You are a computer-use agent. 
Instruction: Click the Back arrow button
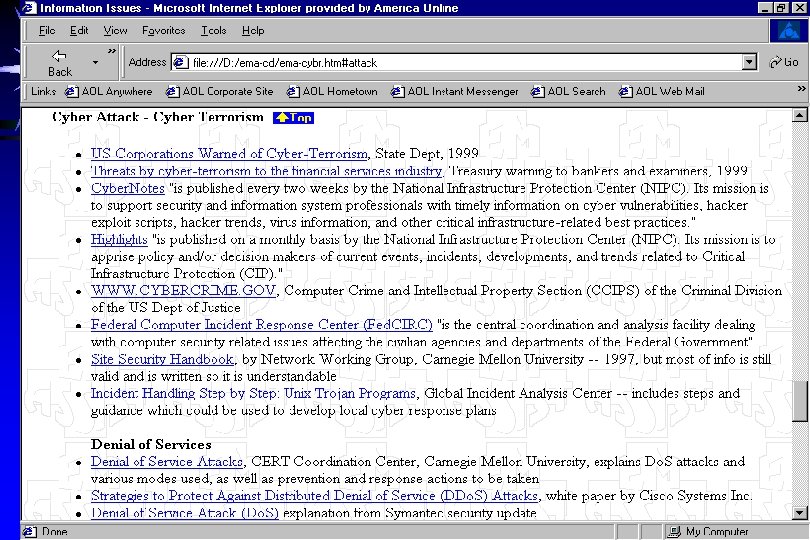[59, 63]
